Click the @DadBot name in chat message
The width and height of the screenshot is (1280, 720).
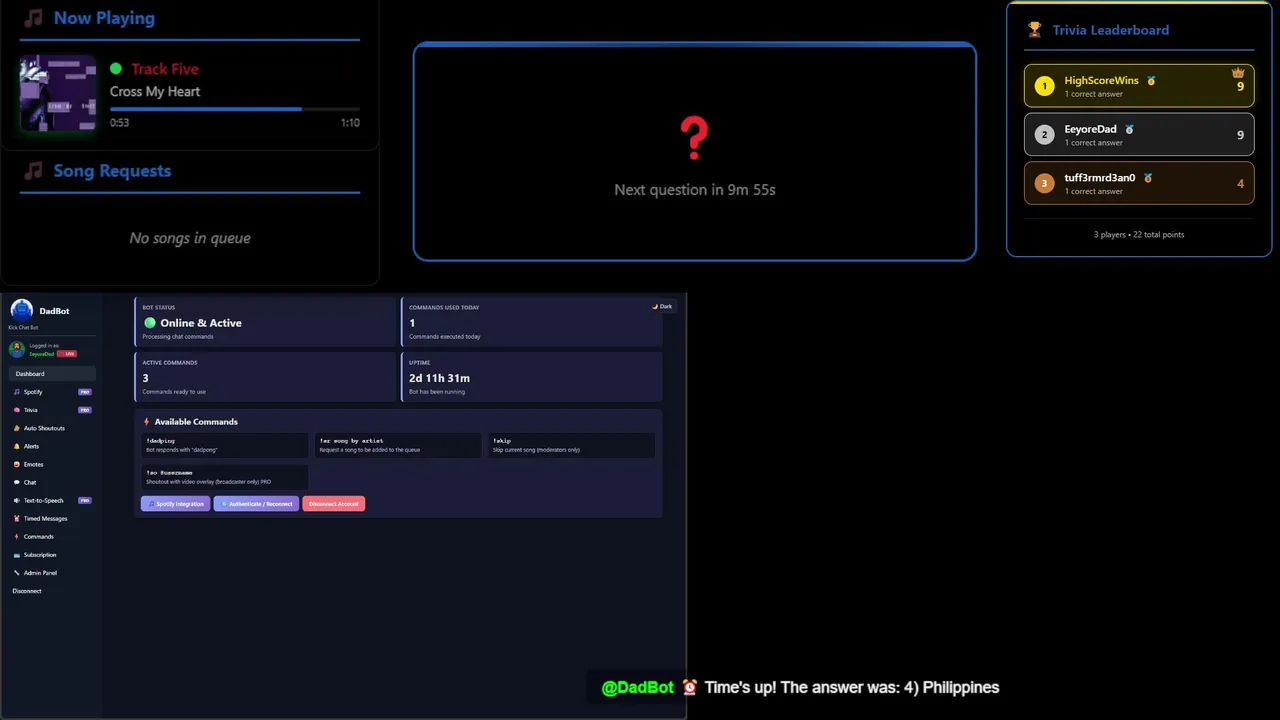tap(638, 687)
